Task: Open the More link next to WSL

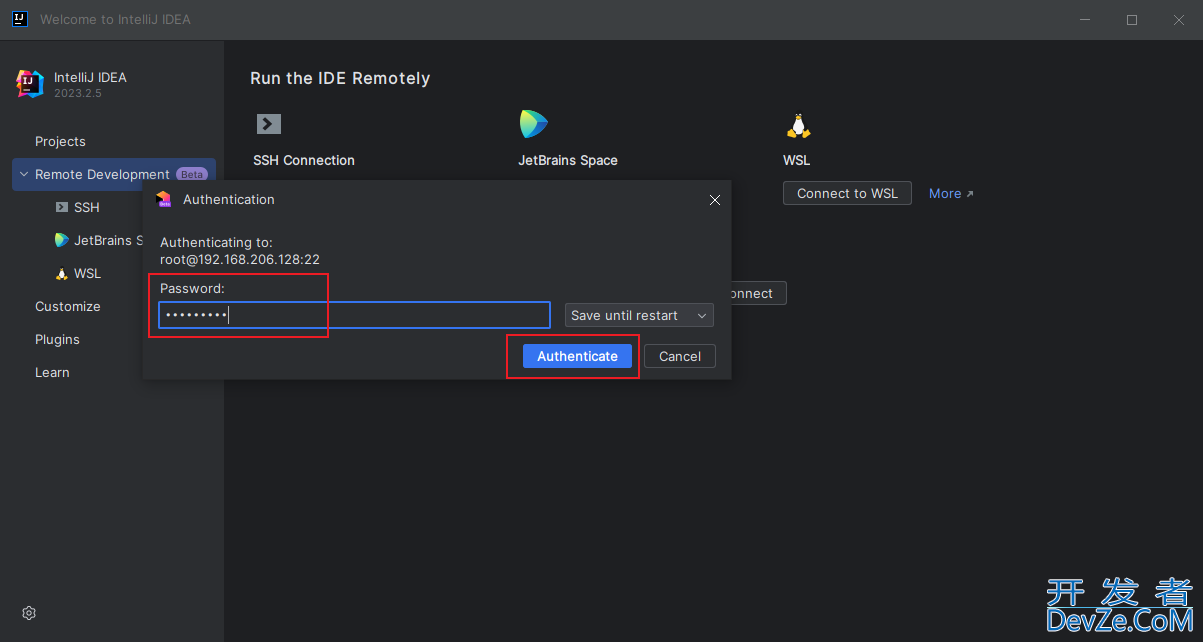Action: (951, 193)
